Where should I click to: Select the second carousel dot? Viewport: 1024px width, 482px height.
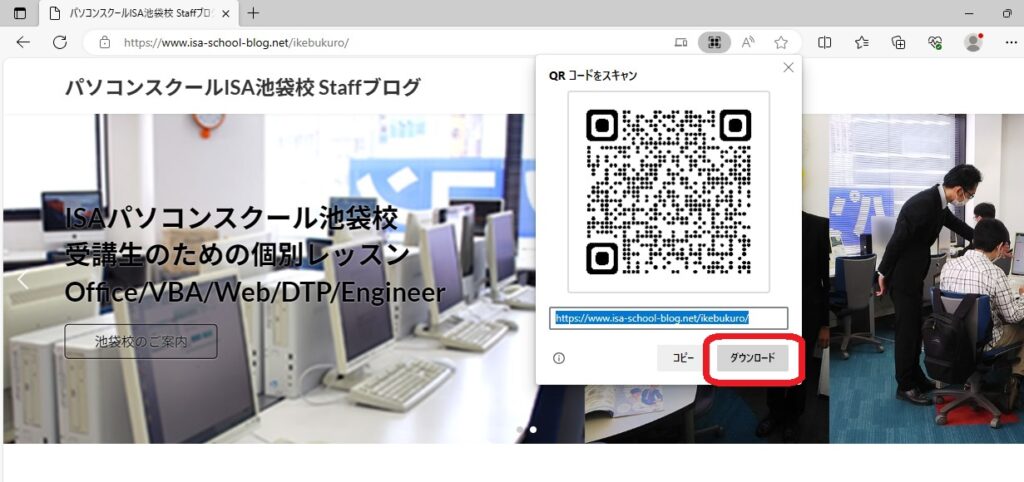pyautogui.click(x=534, y=430)
